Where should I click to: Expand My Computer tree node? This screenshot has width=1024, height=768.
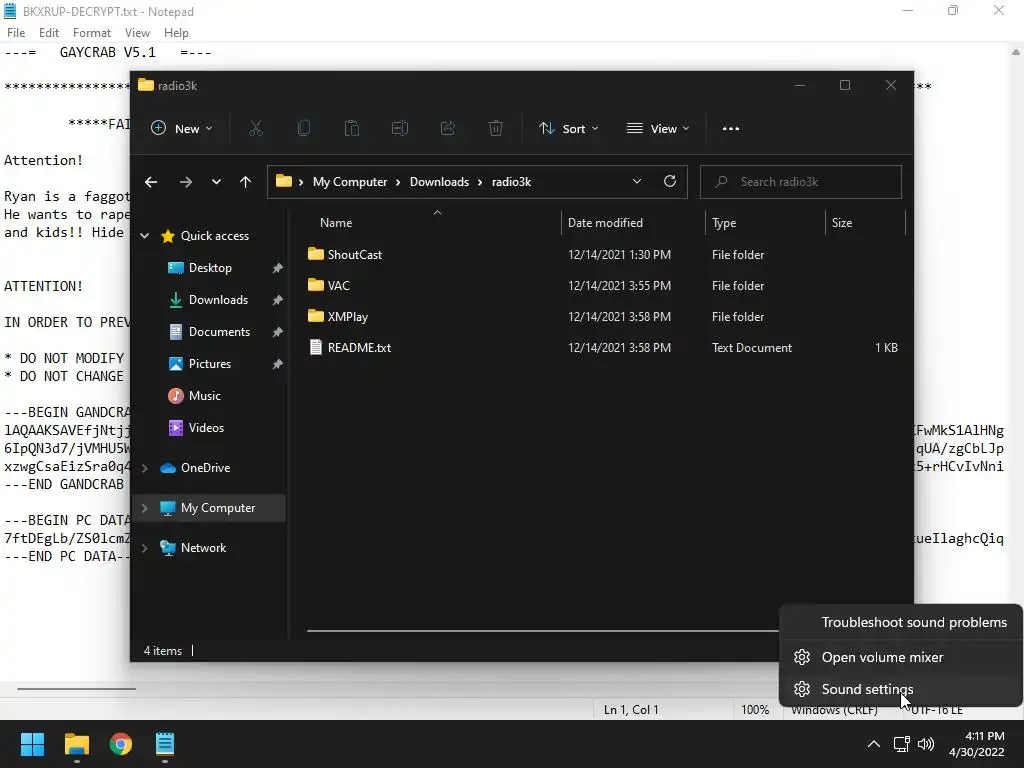pyautogui.click(x=144, y=508)
